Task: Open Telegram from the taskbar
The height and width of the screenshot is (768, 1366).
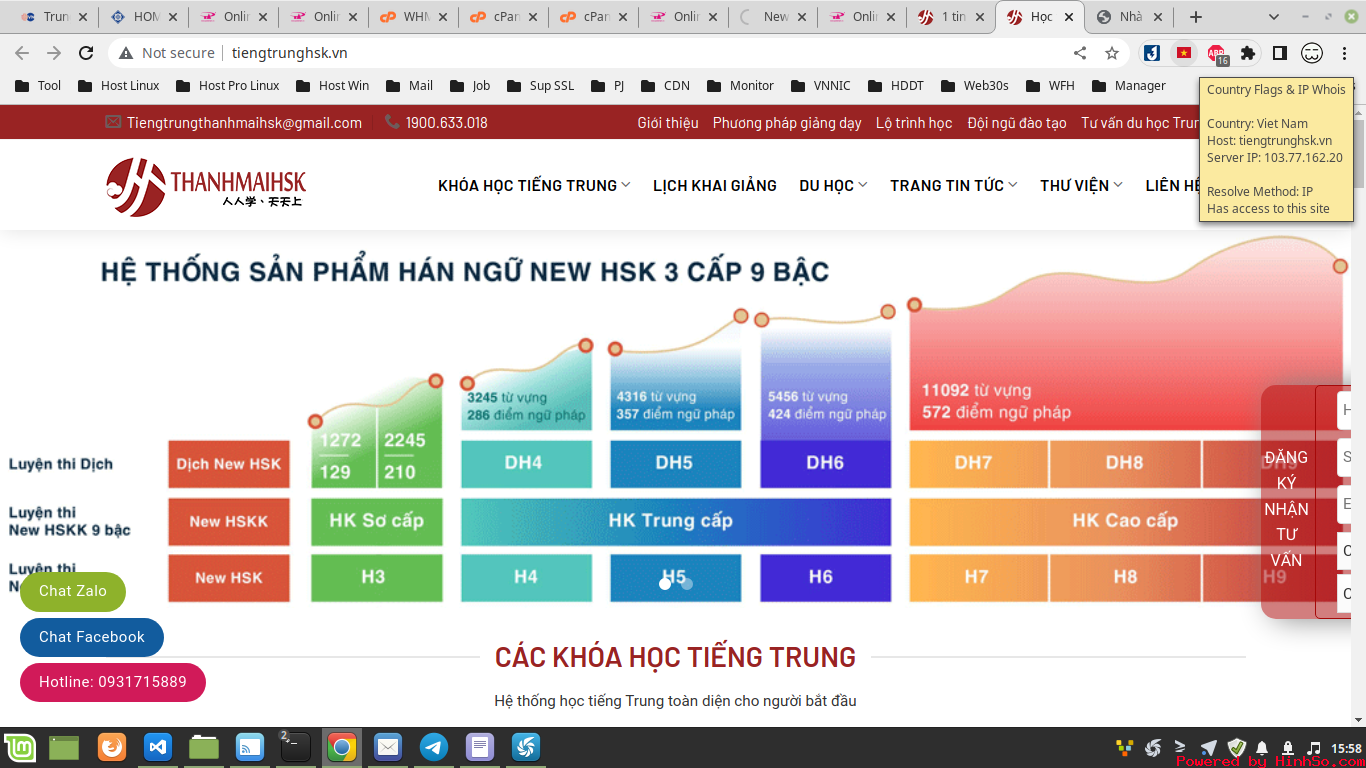Action: click(434, 747)
